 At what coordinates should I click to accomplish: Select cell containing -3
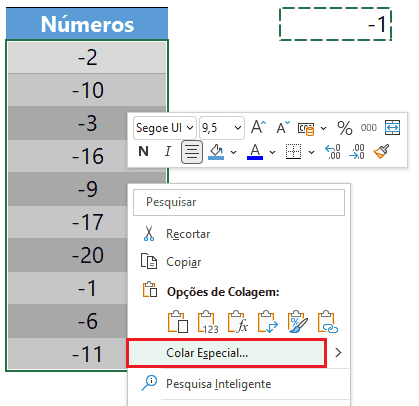[x=87, y=123]
